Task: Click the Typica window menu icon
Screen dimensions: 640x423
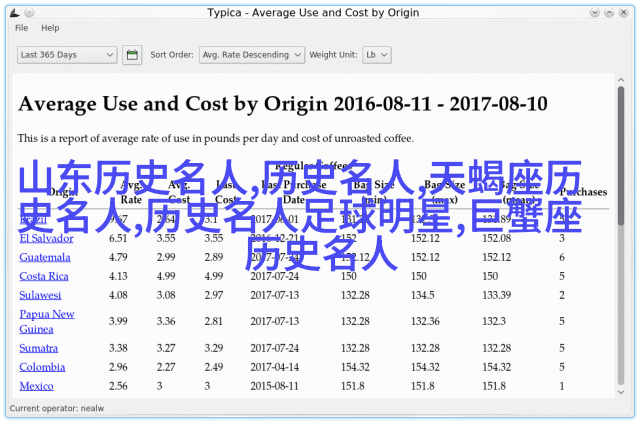Action: point(12,12)
